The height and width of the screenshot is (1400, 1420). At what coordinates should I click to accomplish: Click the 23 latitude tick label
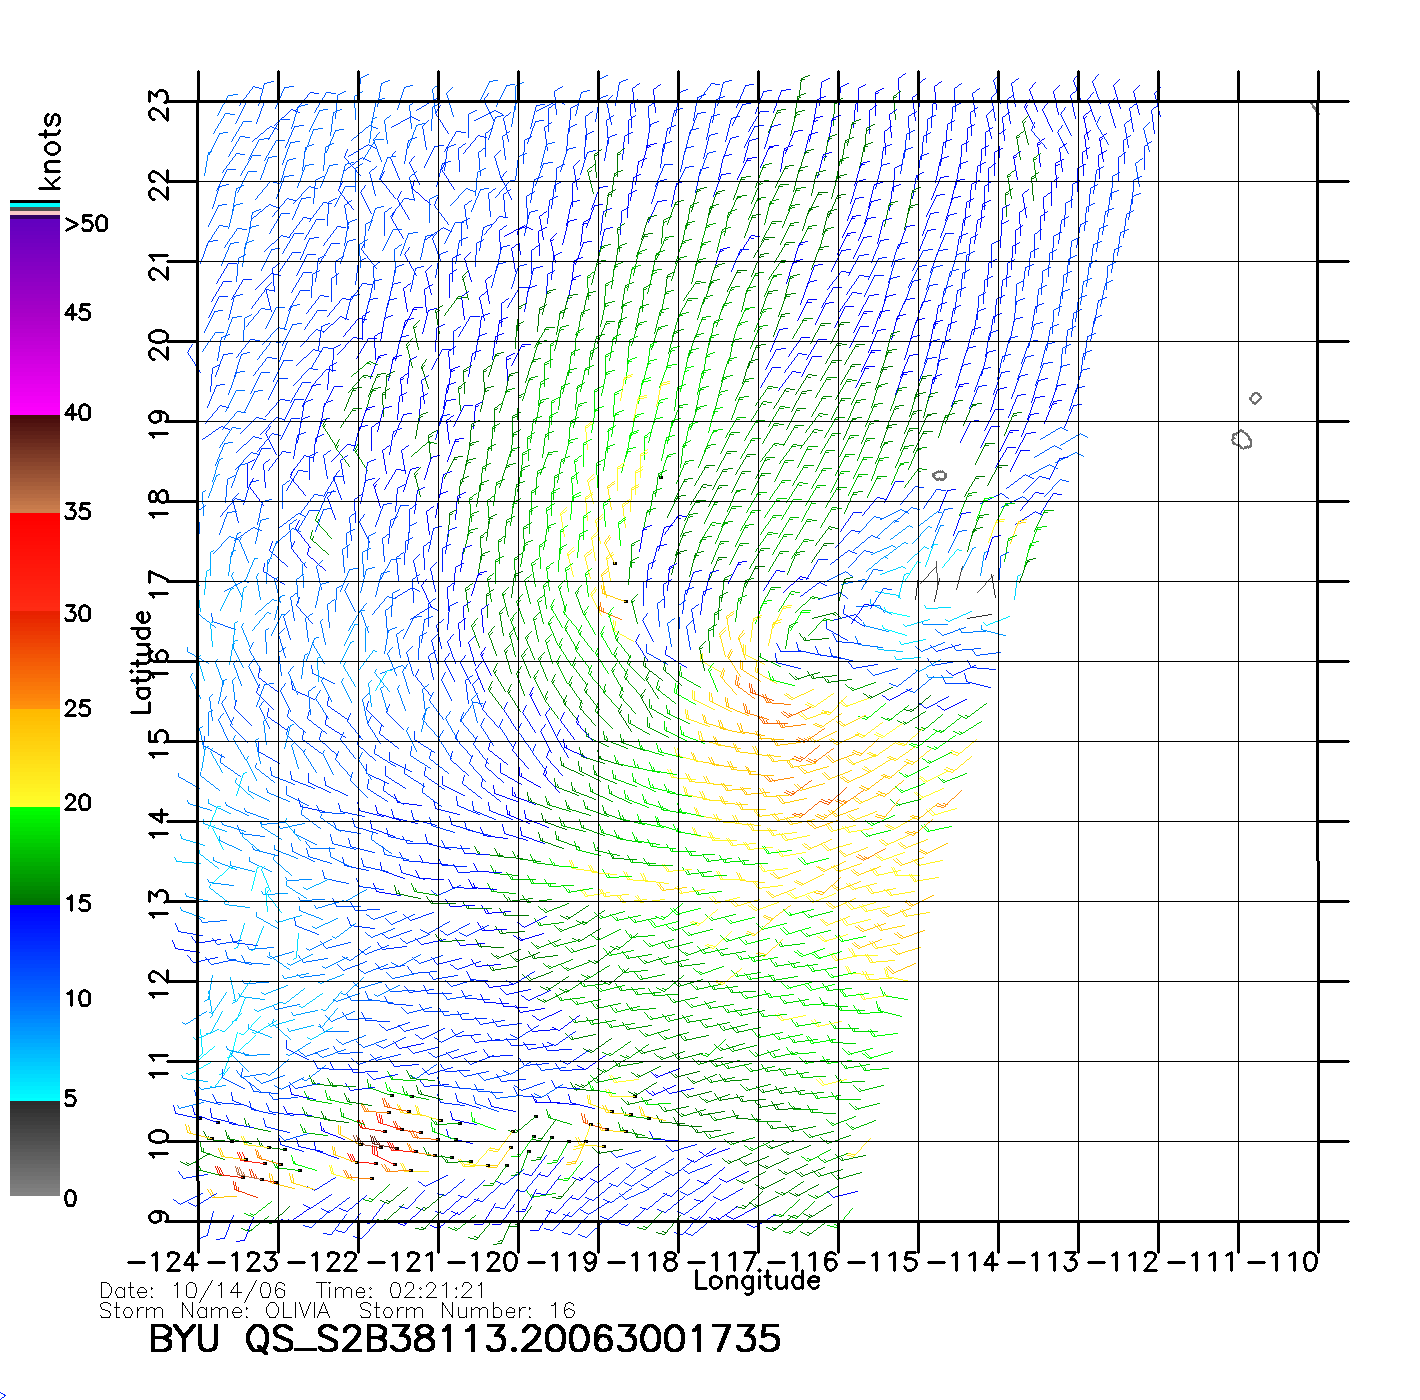pyautogui.click(x=159, y=105)
